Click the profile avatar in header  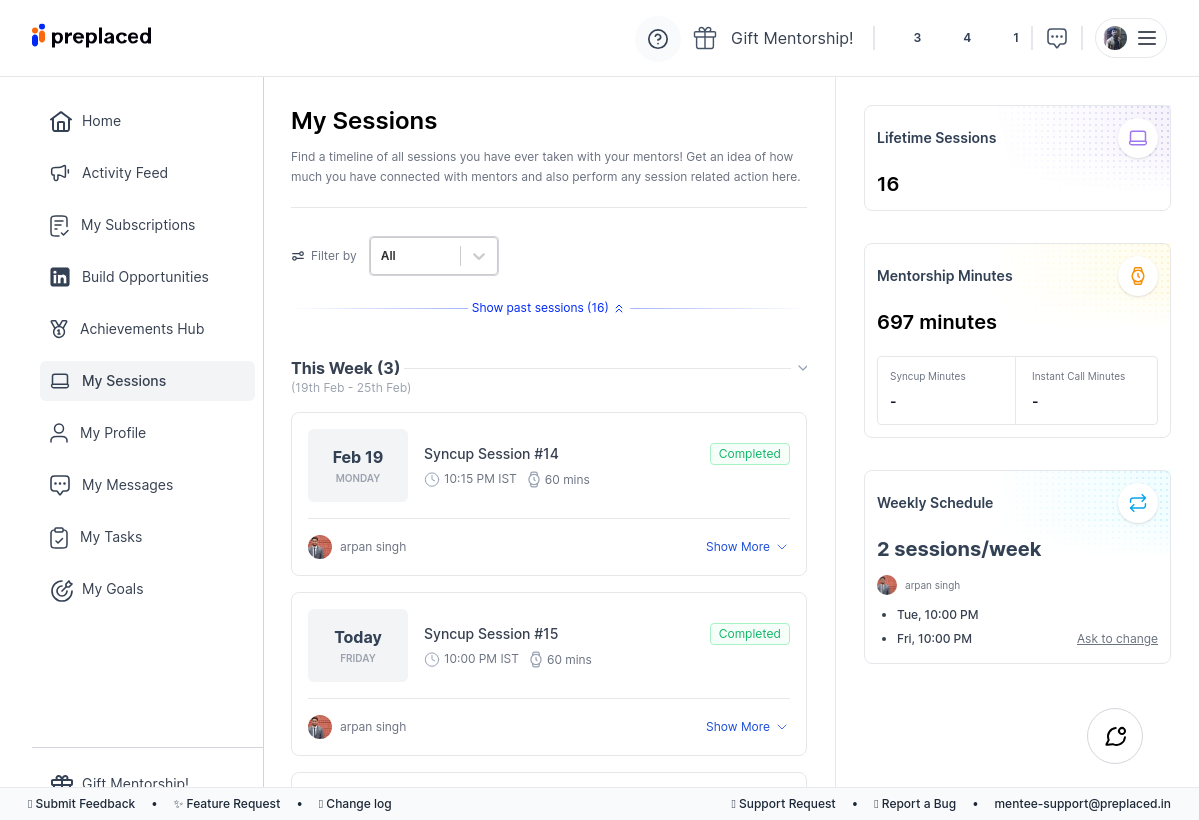click(1115, 38)
